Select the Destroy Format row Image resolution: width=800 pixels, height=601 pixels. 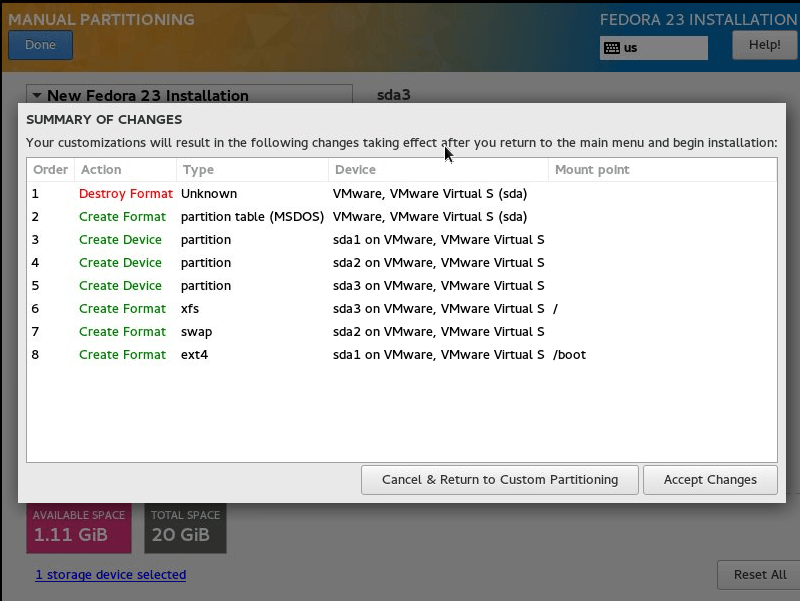402,193
